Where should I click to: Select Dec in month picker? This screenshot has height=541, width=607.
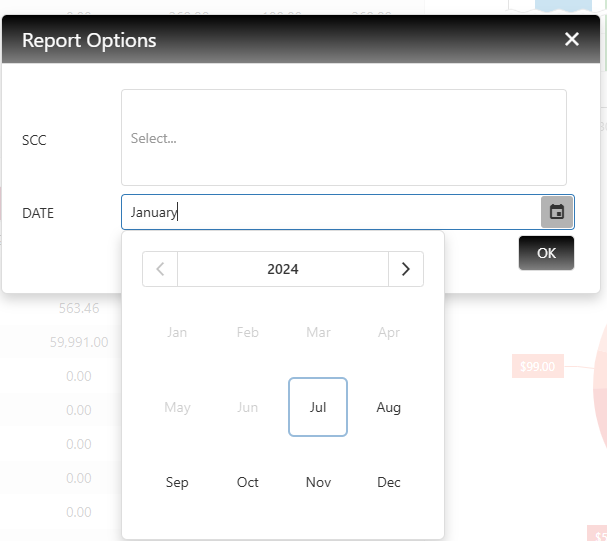coord(389,482)
